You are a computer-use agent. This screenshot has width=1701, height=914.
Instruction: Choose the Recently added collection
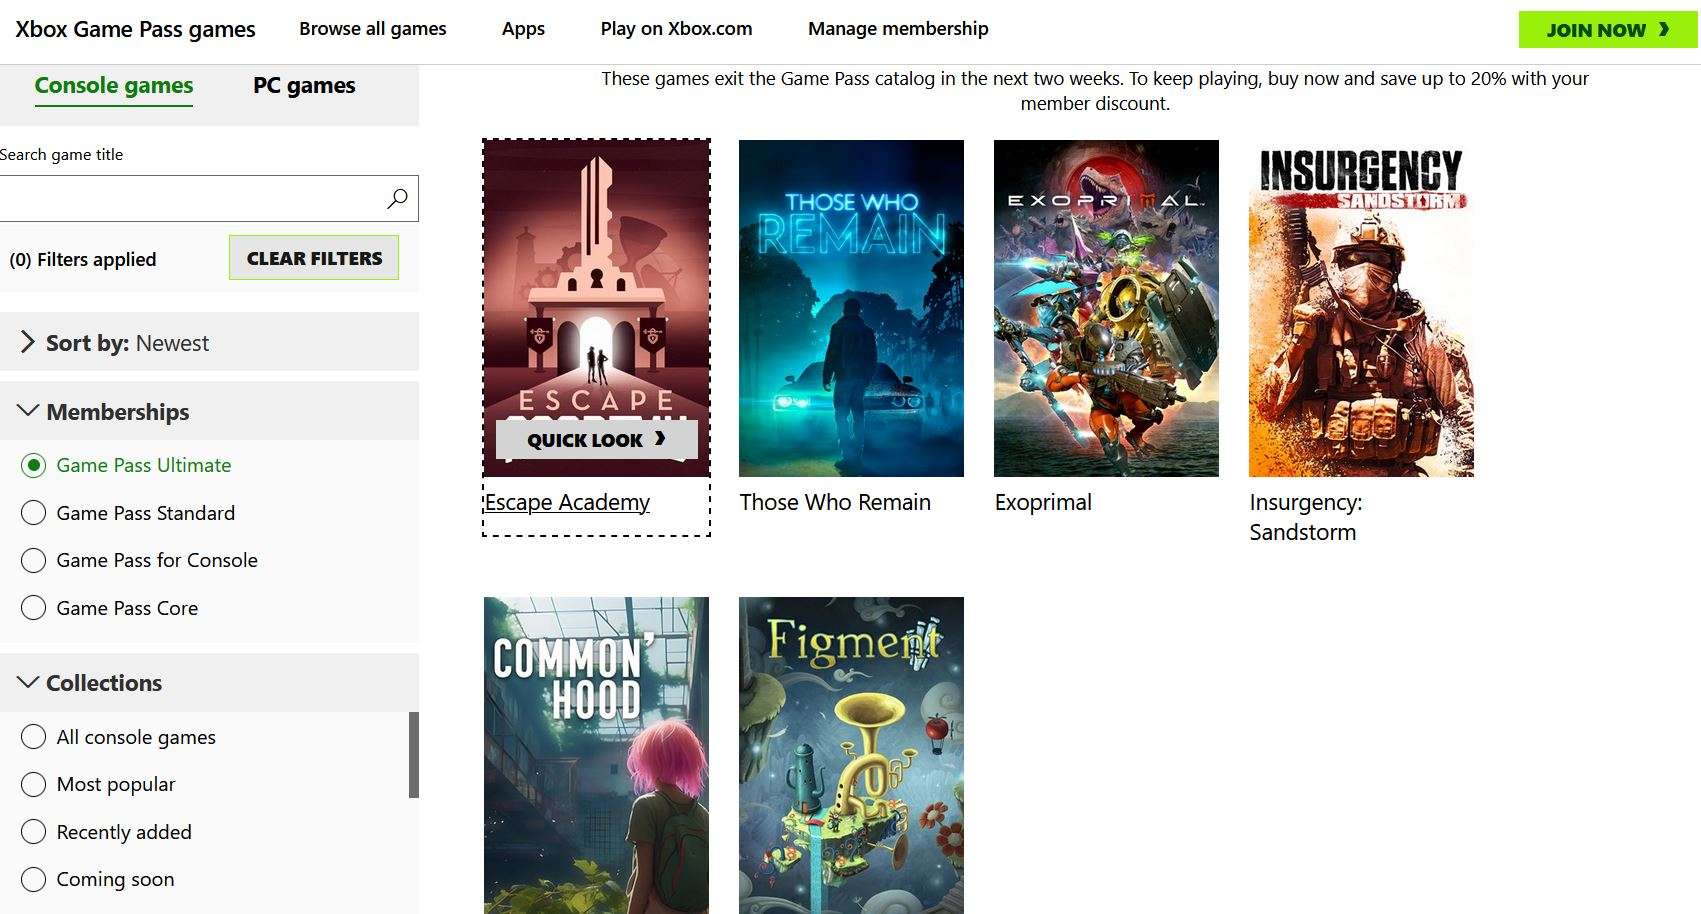[106, 832]
